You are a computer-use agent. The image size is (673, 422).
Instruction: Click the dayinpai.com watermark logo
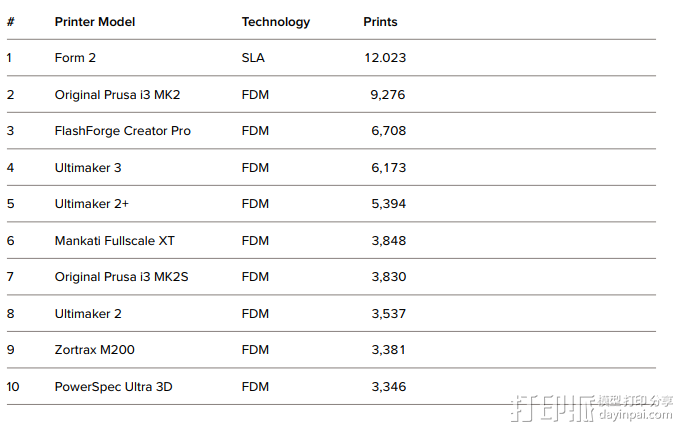(590, 404)
